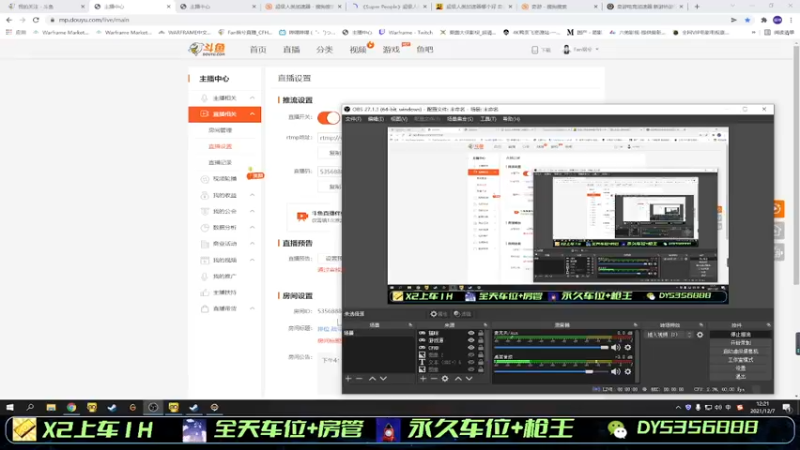Screen dimensions: 800x450
Task: Toggle visibility of the 文本 (GDI+) source
Action: click(471, 362)
